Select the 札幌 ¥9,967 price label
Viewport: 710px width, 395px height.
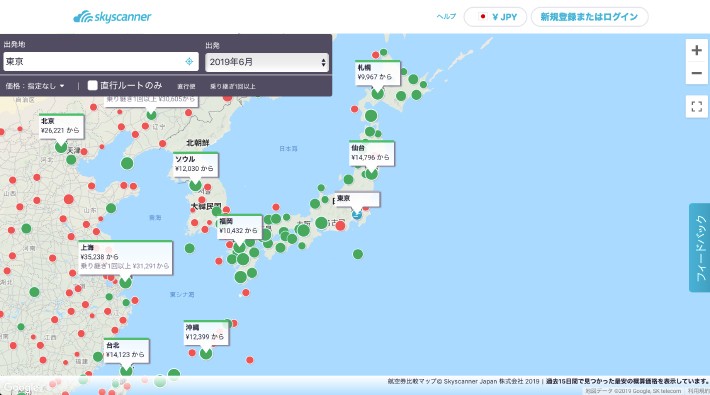tap(377, 72)
